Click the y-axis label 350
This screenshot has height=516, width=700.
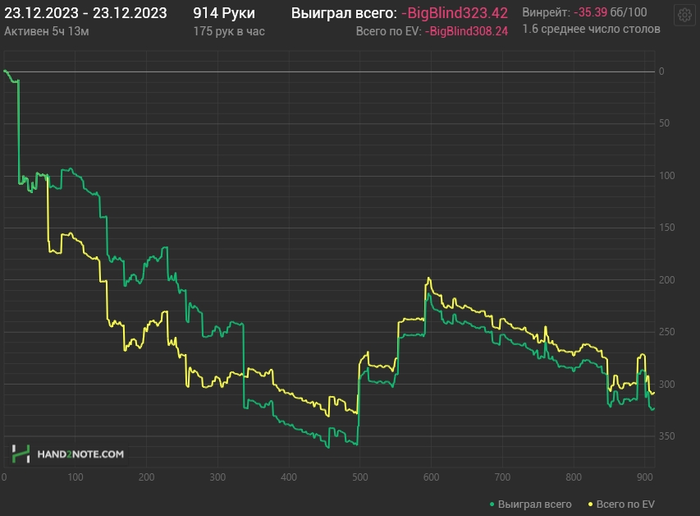[x=667, y=436]
